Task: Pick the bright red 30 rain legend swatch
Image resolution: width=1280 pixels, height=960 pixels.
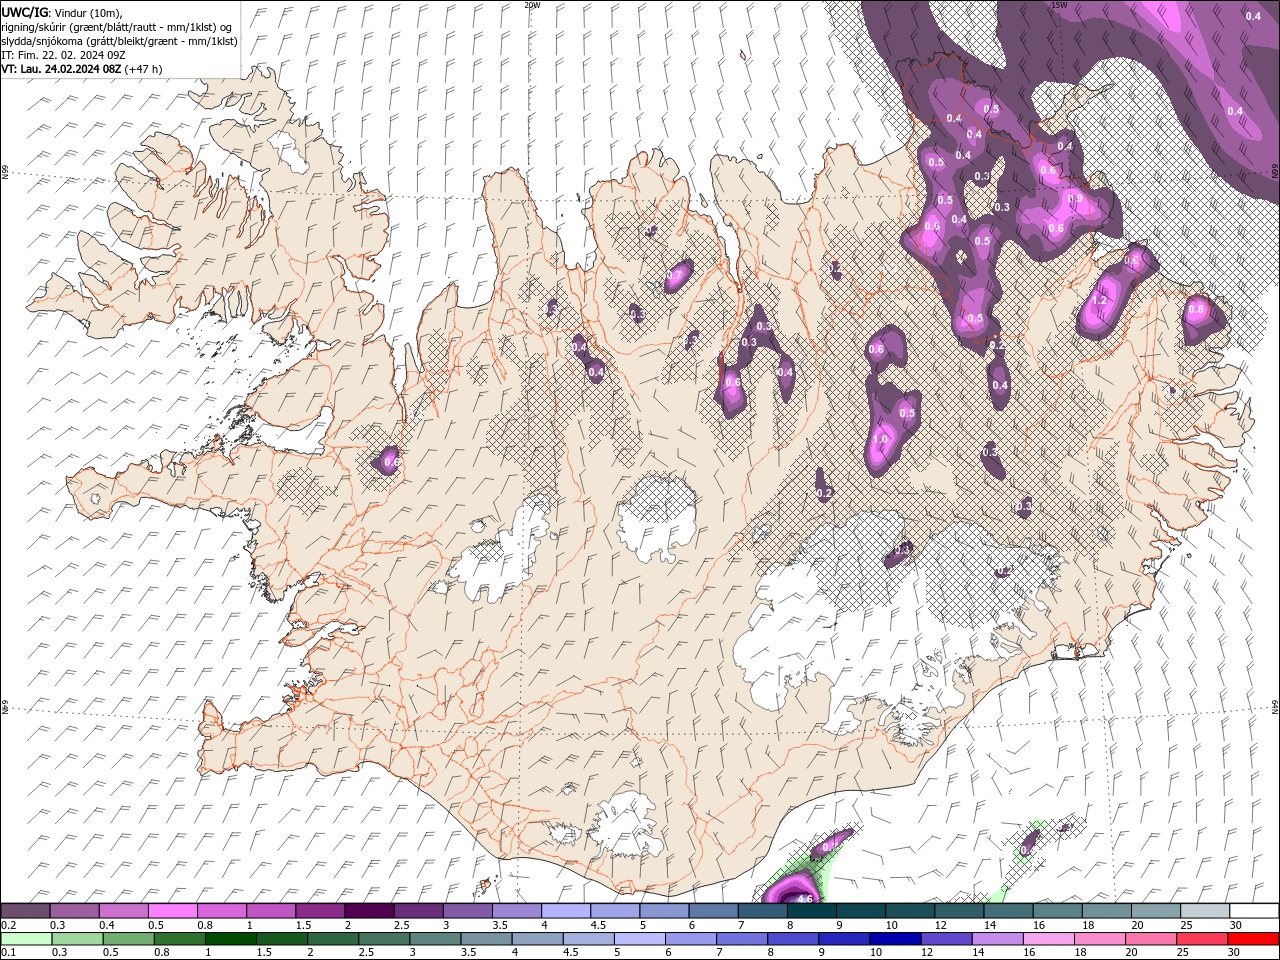Action: (x=1253, y=939)
